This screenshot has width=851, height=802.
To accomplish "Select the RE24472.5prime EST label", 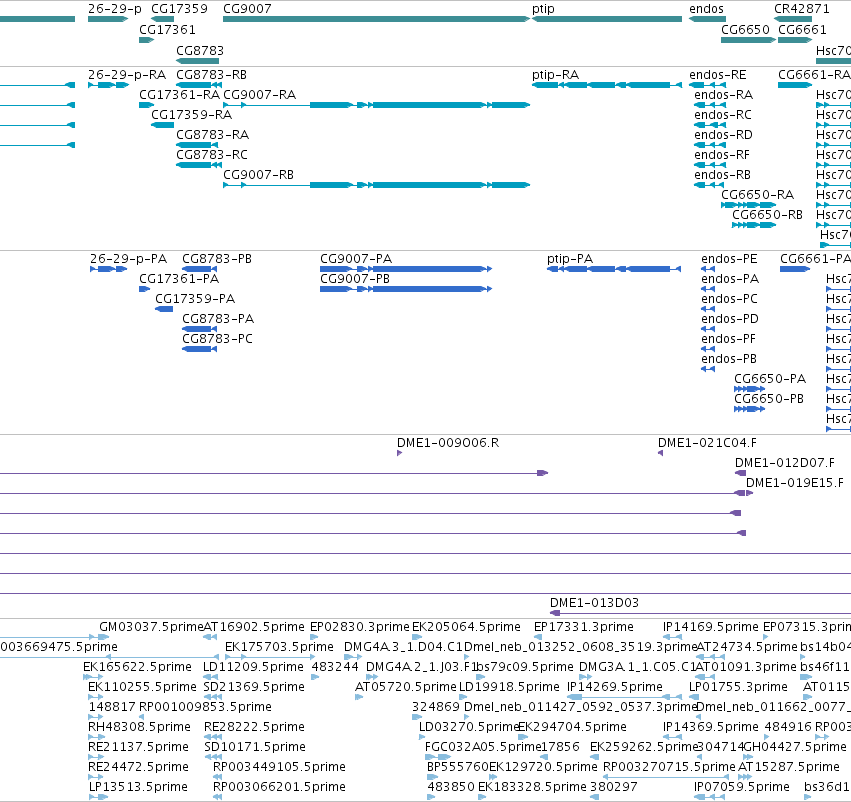I will 138,767.
